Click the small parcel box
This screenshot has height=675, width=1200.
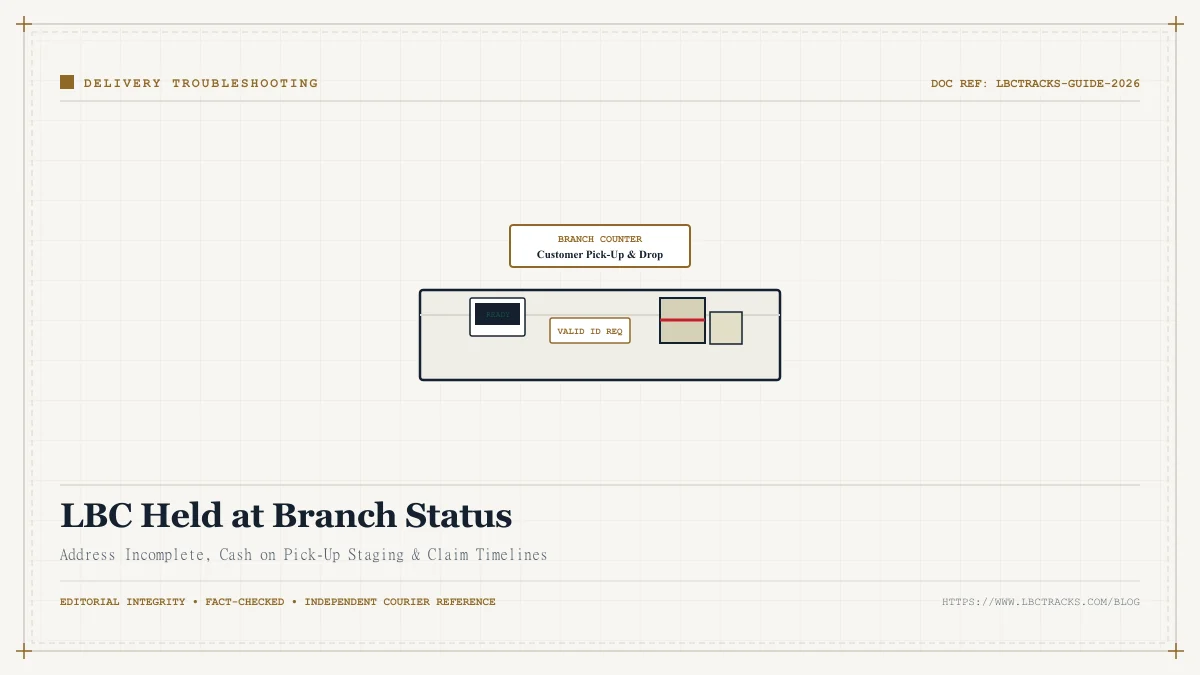[x=726, y=328]
